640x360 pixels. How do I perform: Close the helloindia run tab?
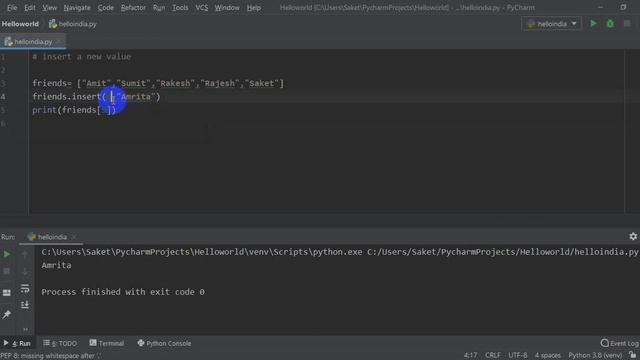tap(74, 237)
